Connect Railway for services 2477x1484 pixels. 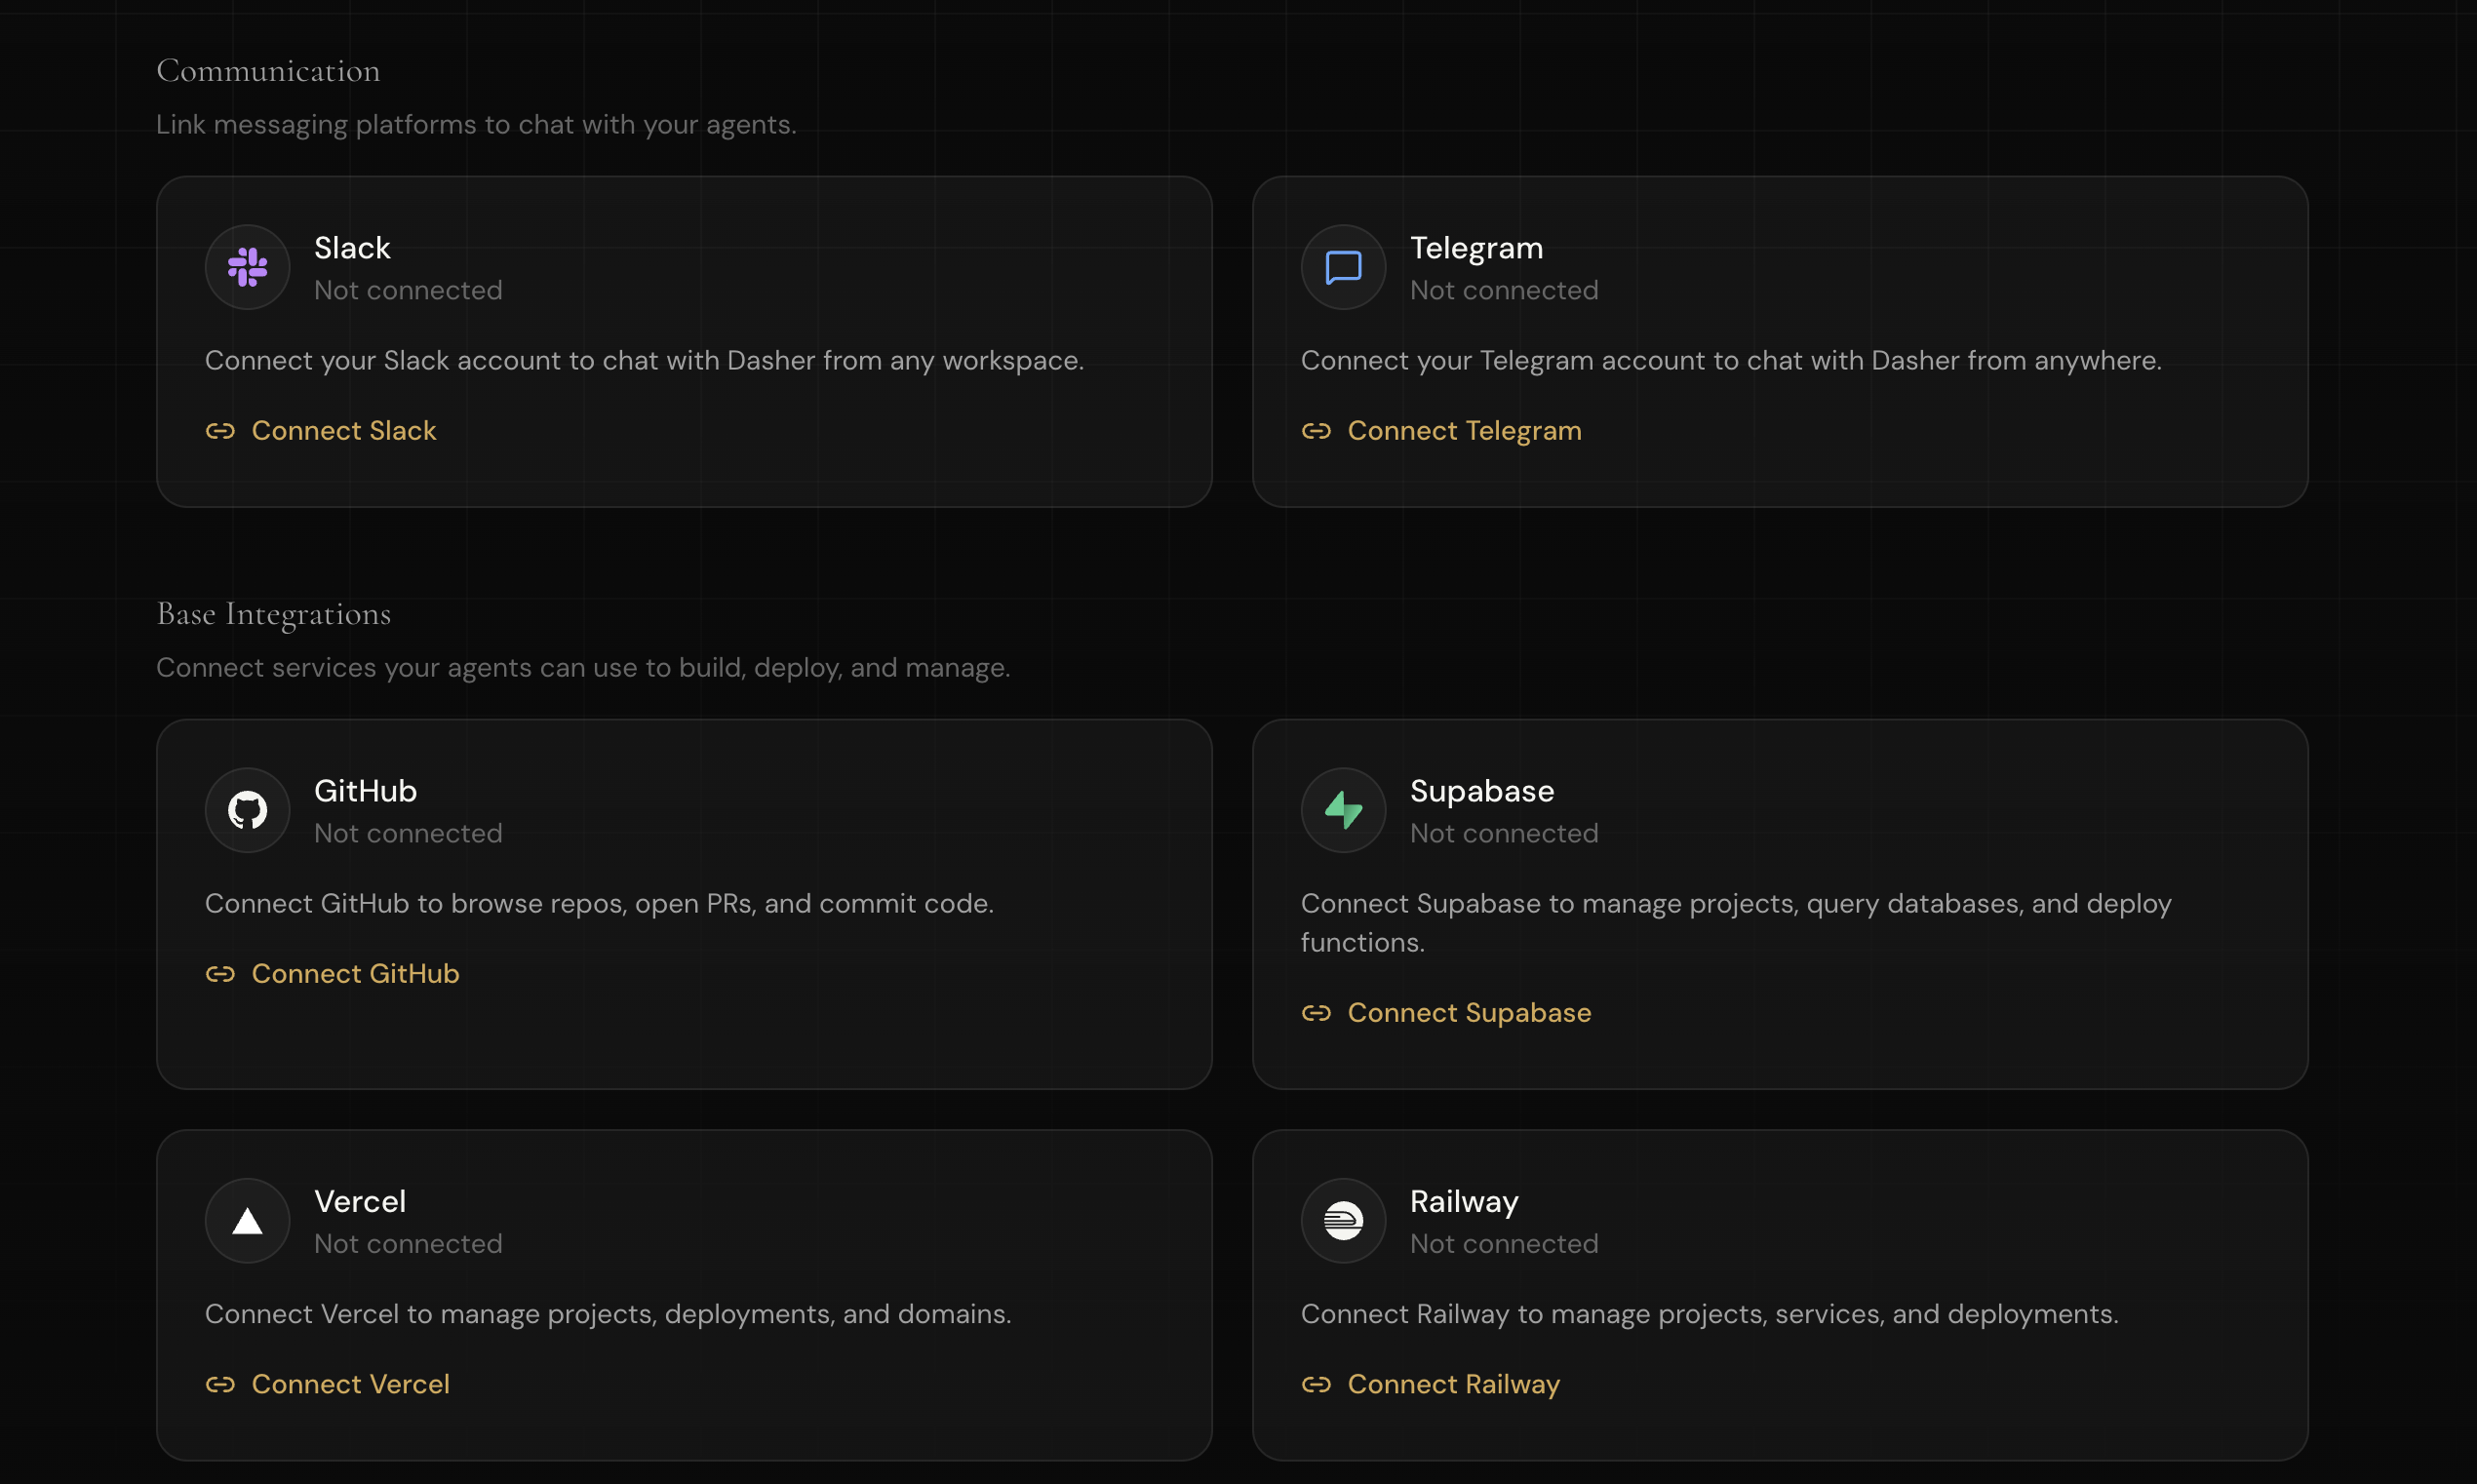click(x=1454, y=1385)
